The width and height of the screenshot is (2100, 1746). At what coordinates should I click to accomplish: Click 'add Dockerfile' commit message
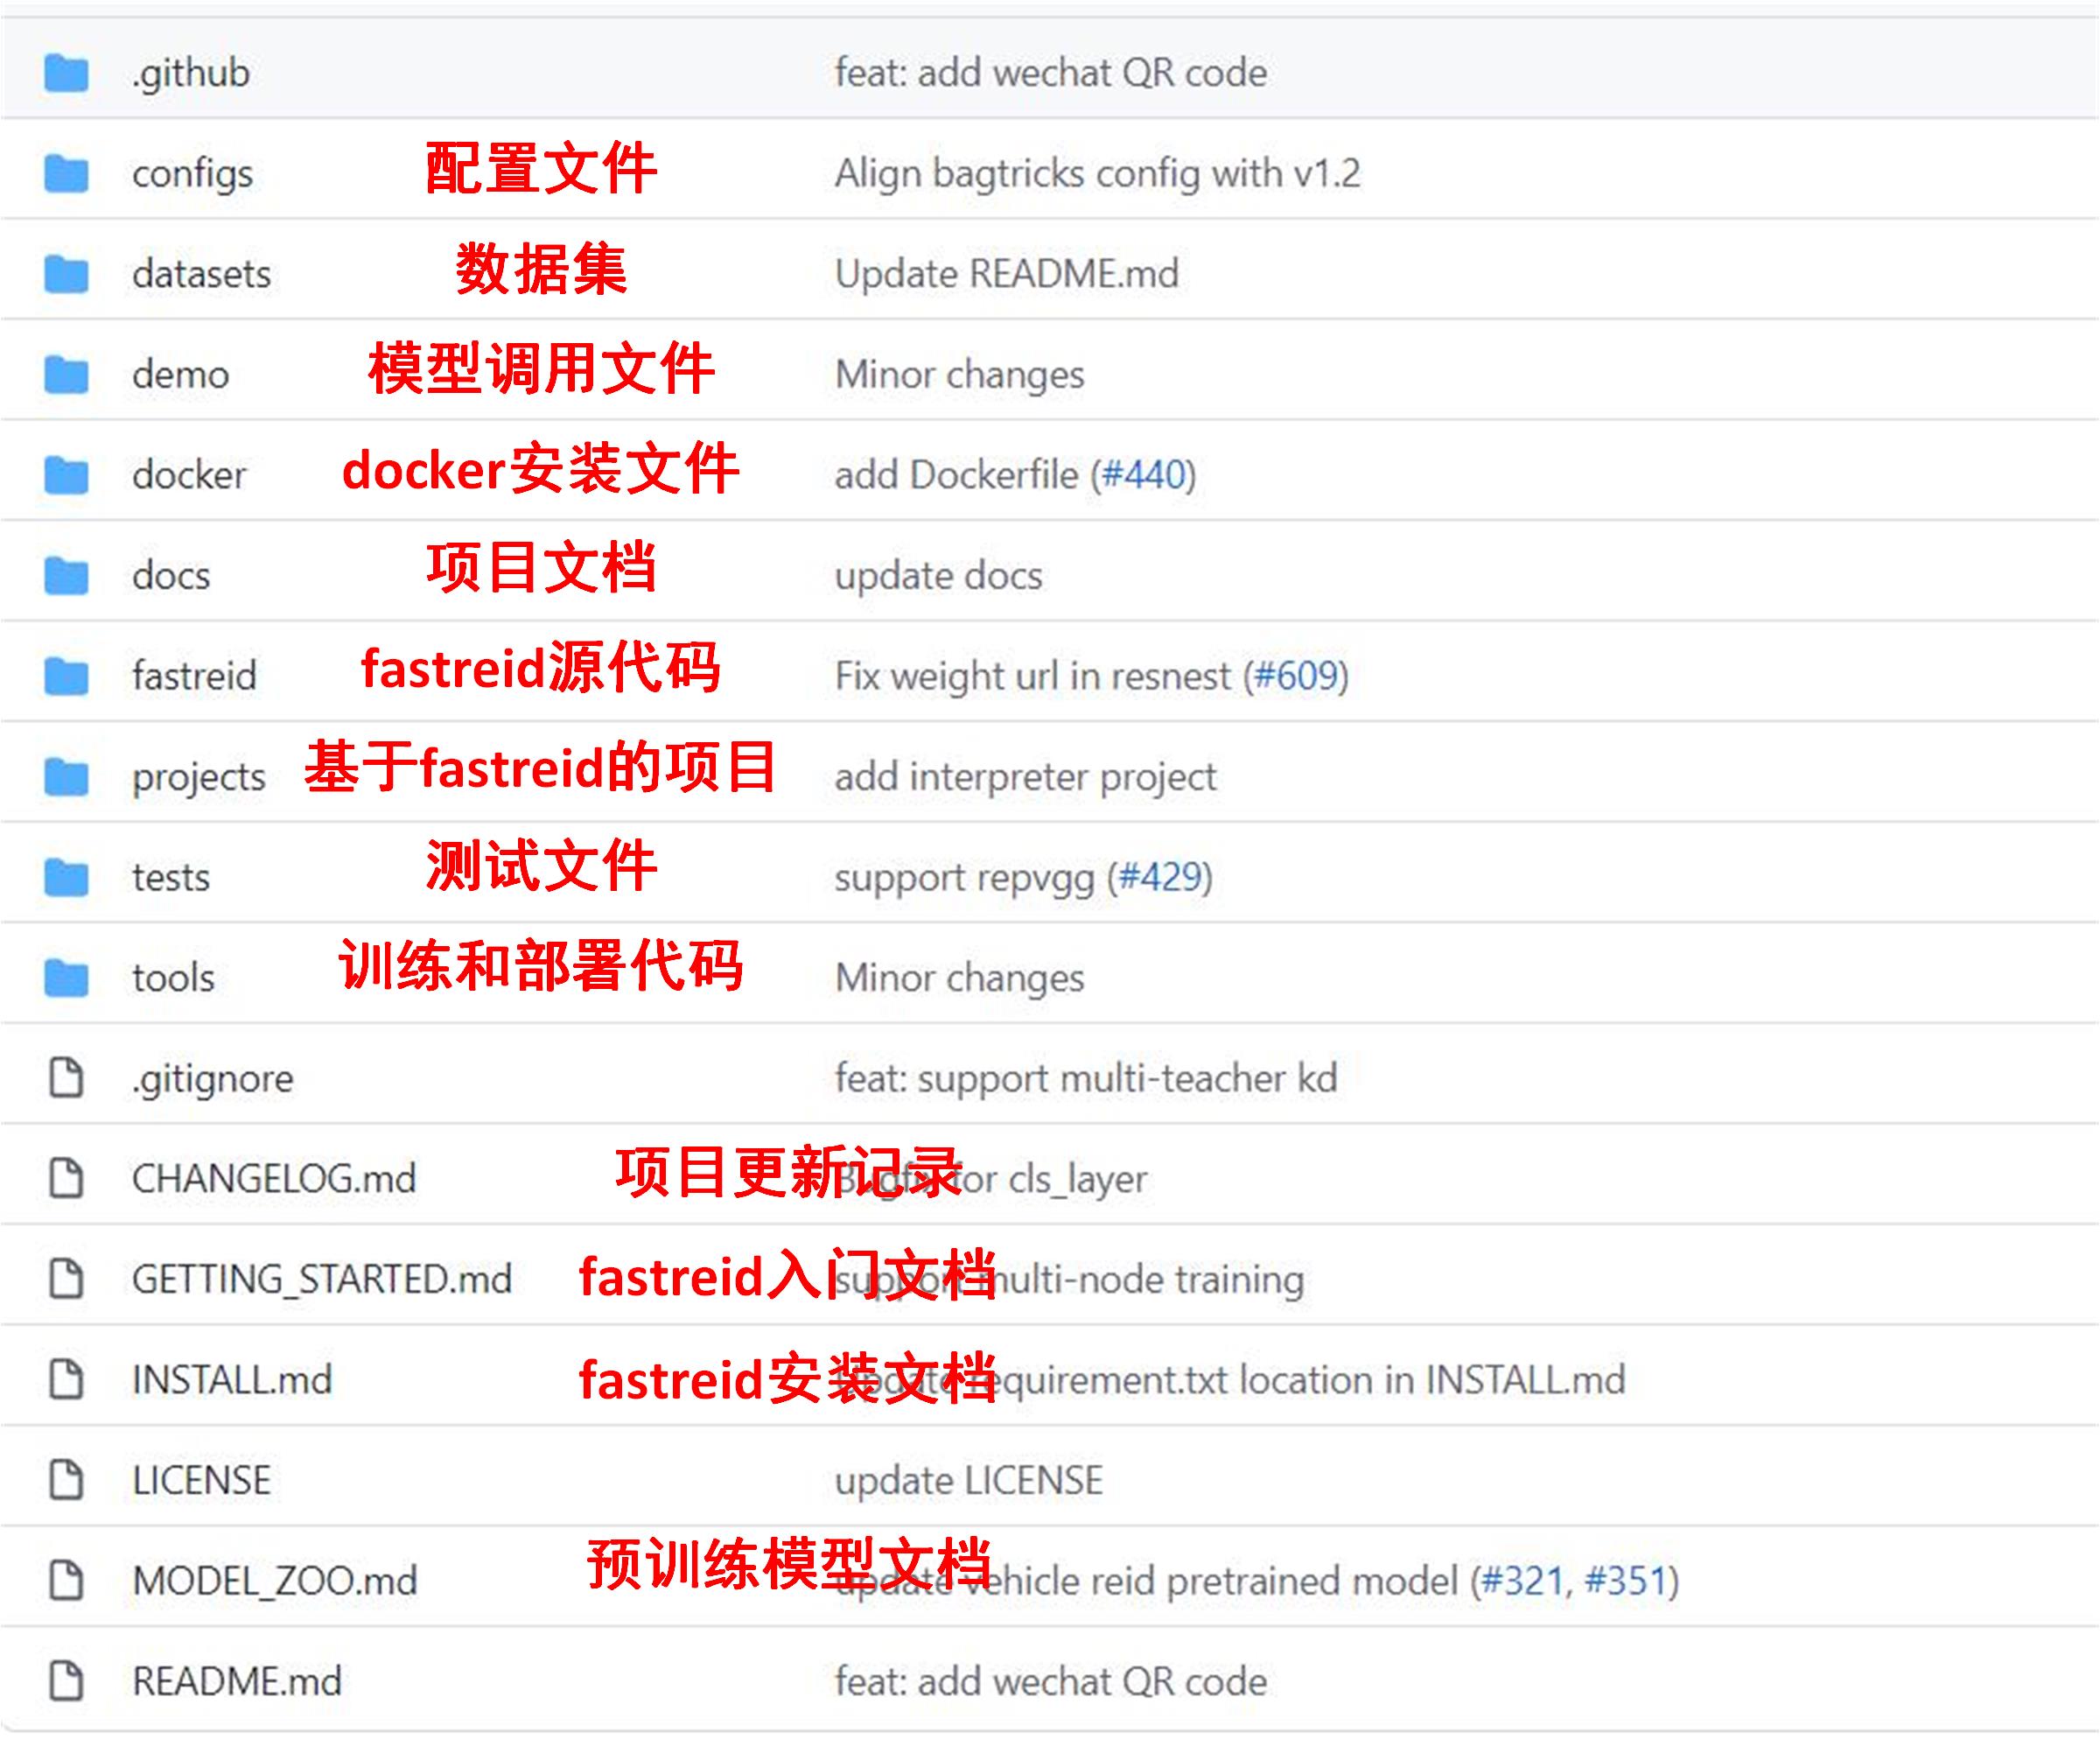[x=956, y=475]
